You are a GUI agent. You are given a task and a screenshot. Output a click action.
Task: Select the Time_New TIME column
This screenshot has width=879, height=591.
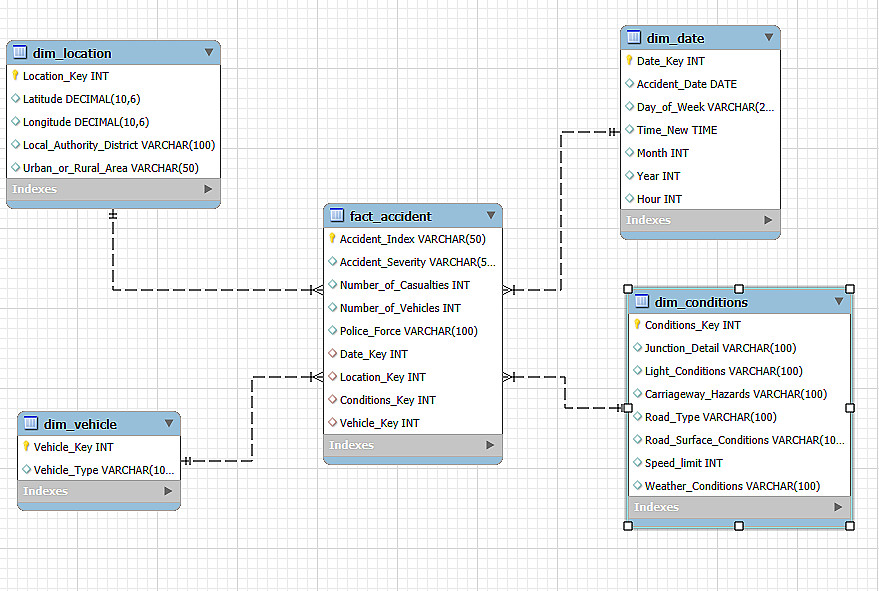700,130
